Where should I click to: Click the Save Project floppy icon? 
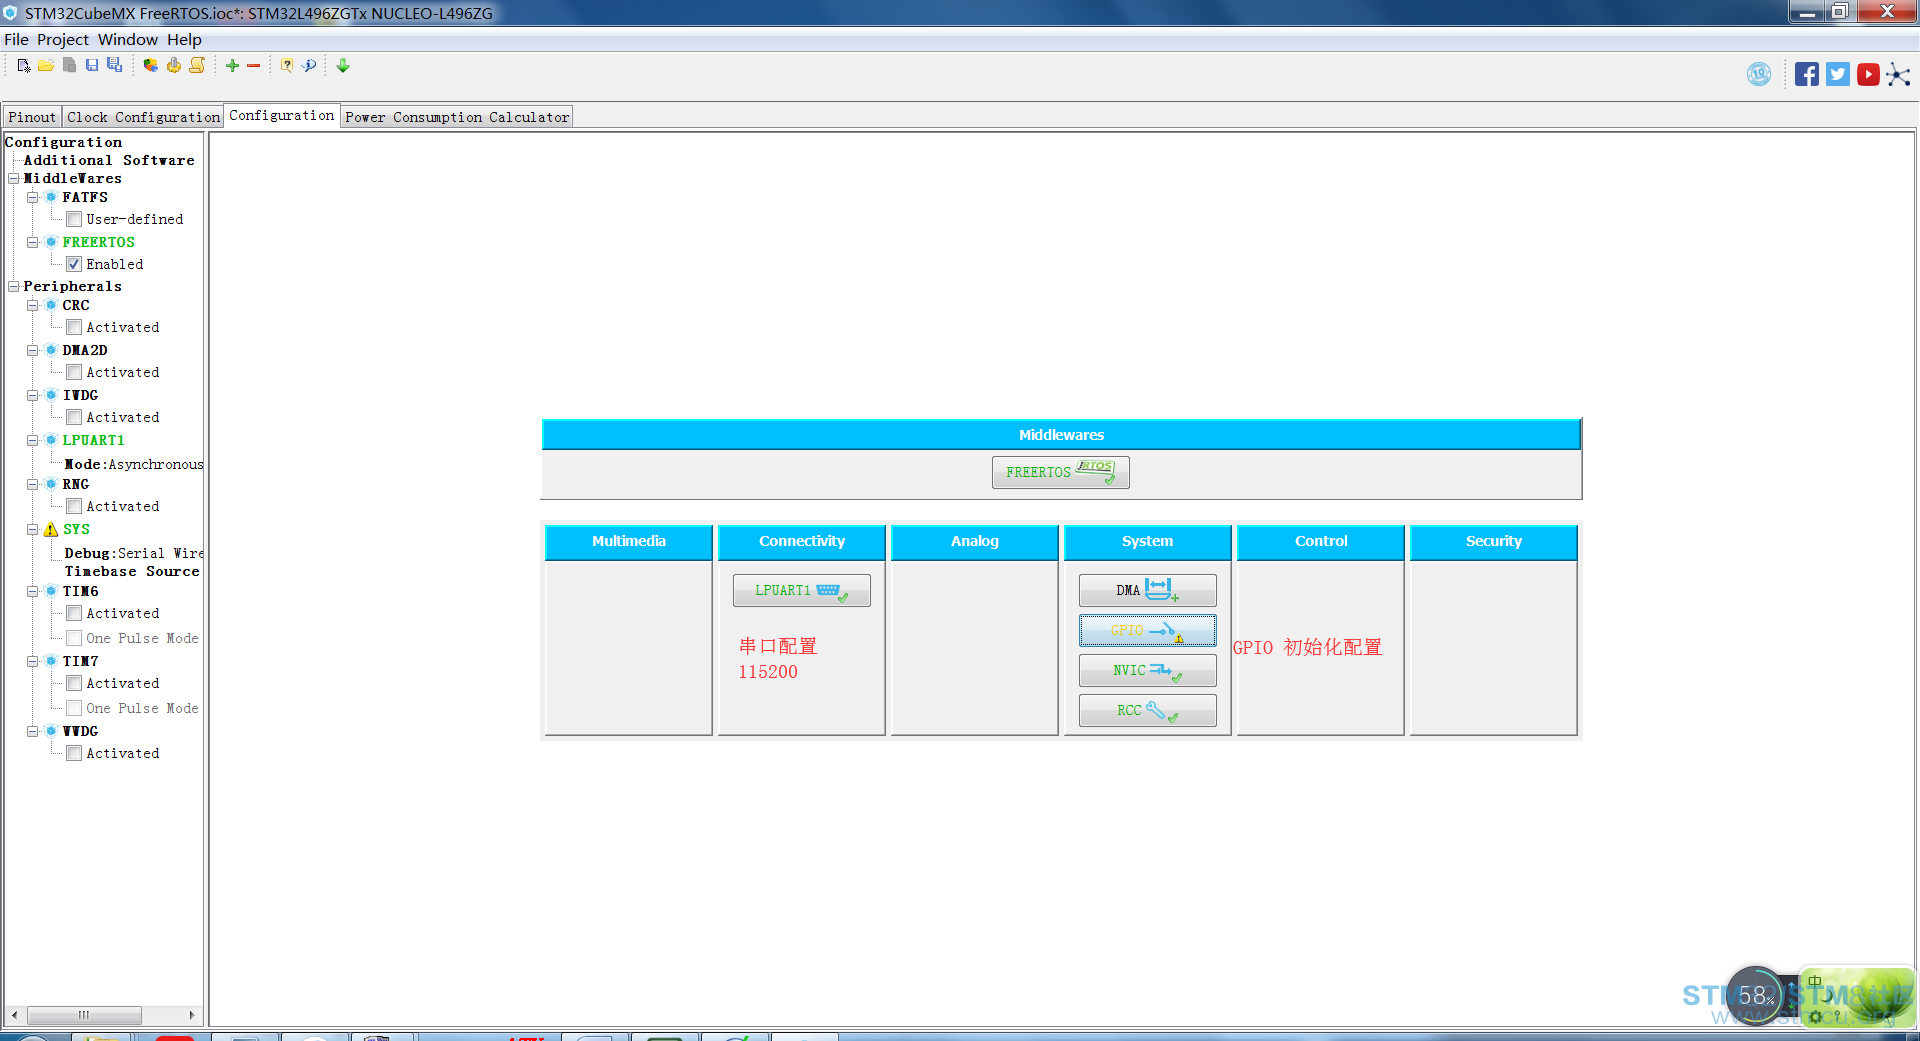92,66
